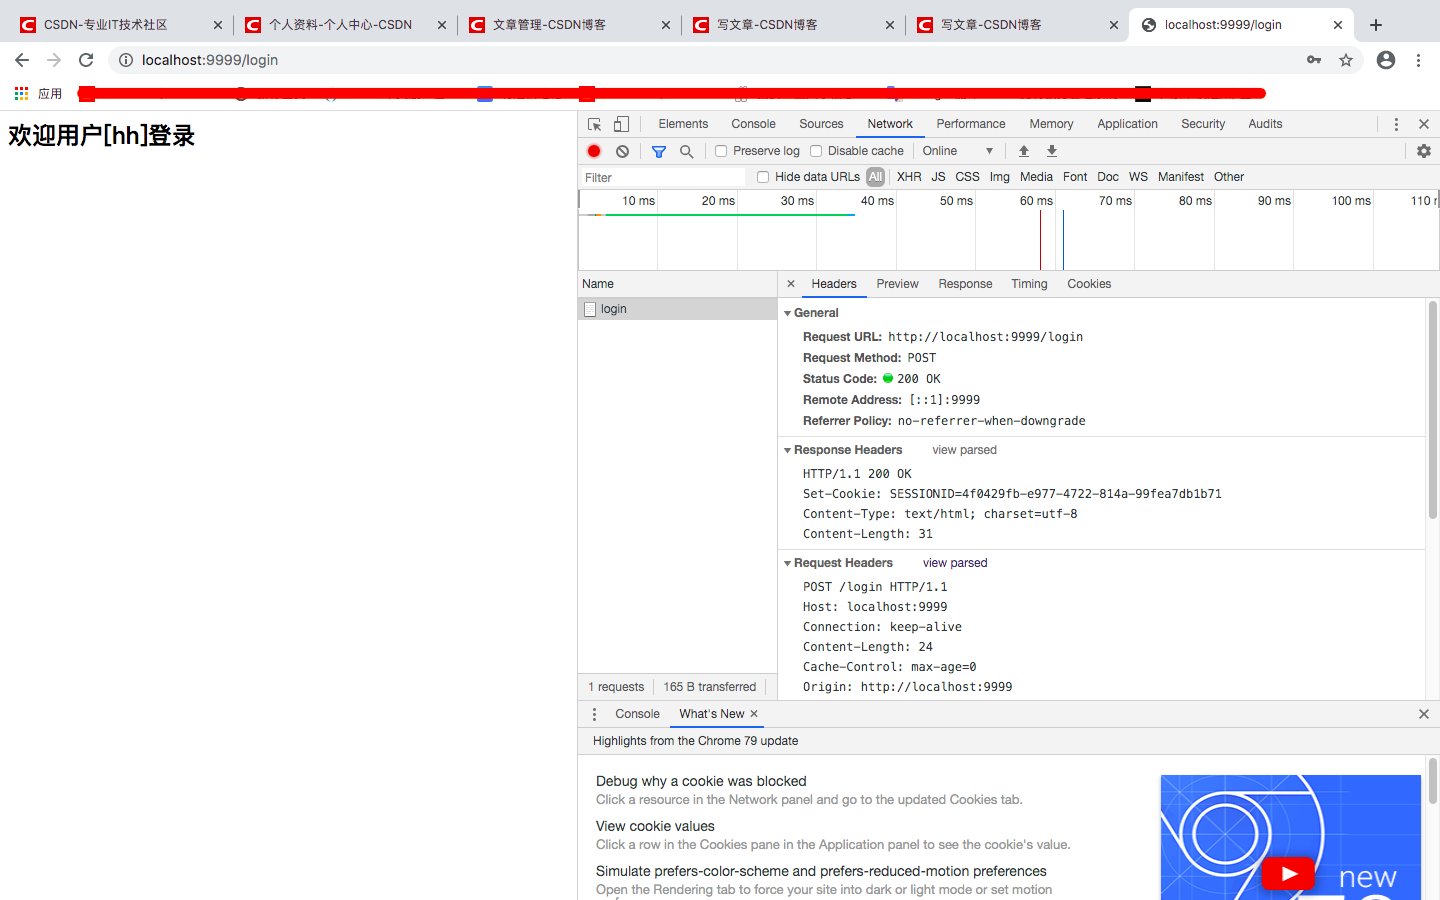The width and height of the screenshot is (1440, 900).
Task: Open the drawer three-dot menu
Action: click(594, 714)
